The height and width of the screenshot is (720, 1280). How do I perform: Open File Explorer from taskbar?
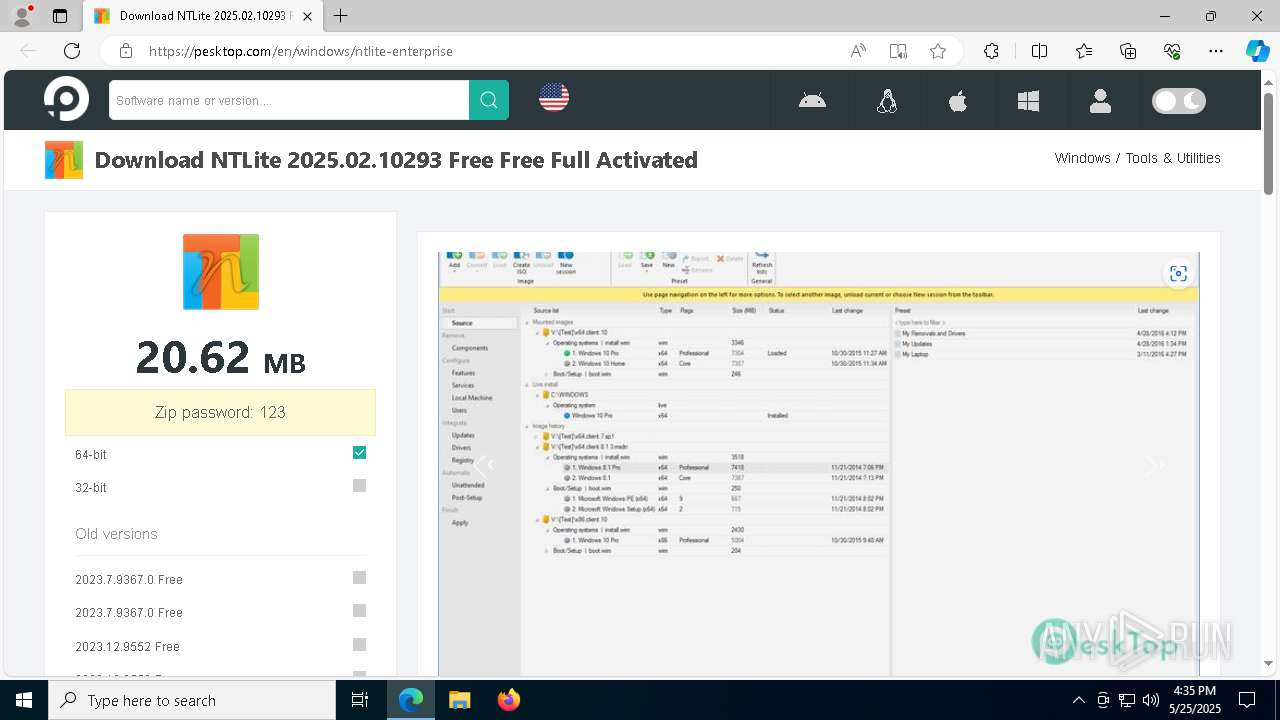pos(459,700)
